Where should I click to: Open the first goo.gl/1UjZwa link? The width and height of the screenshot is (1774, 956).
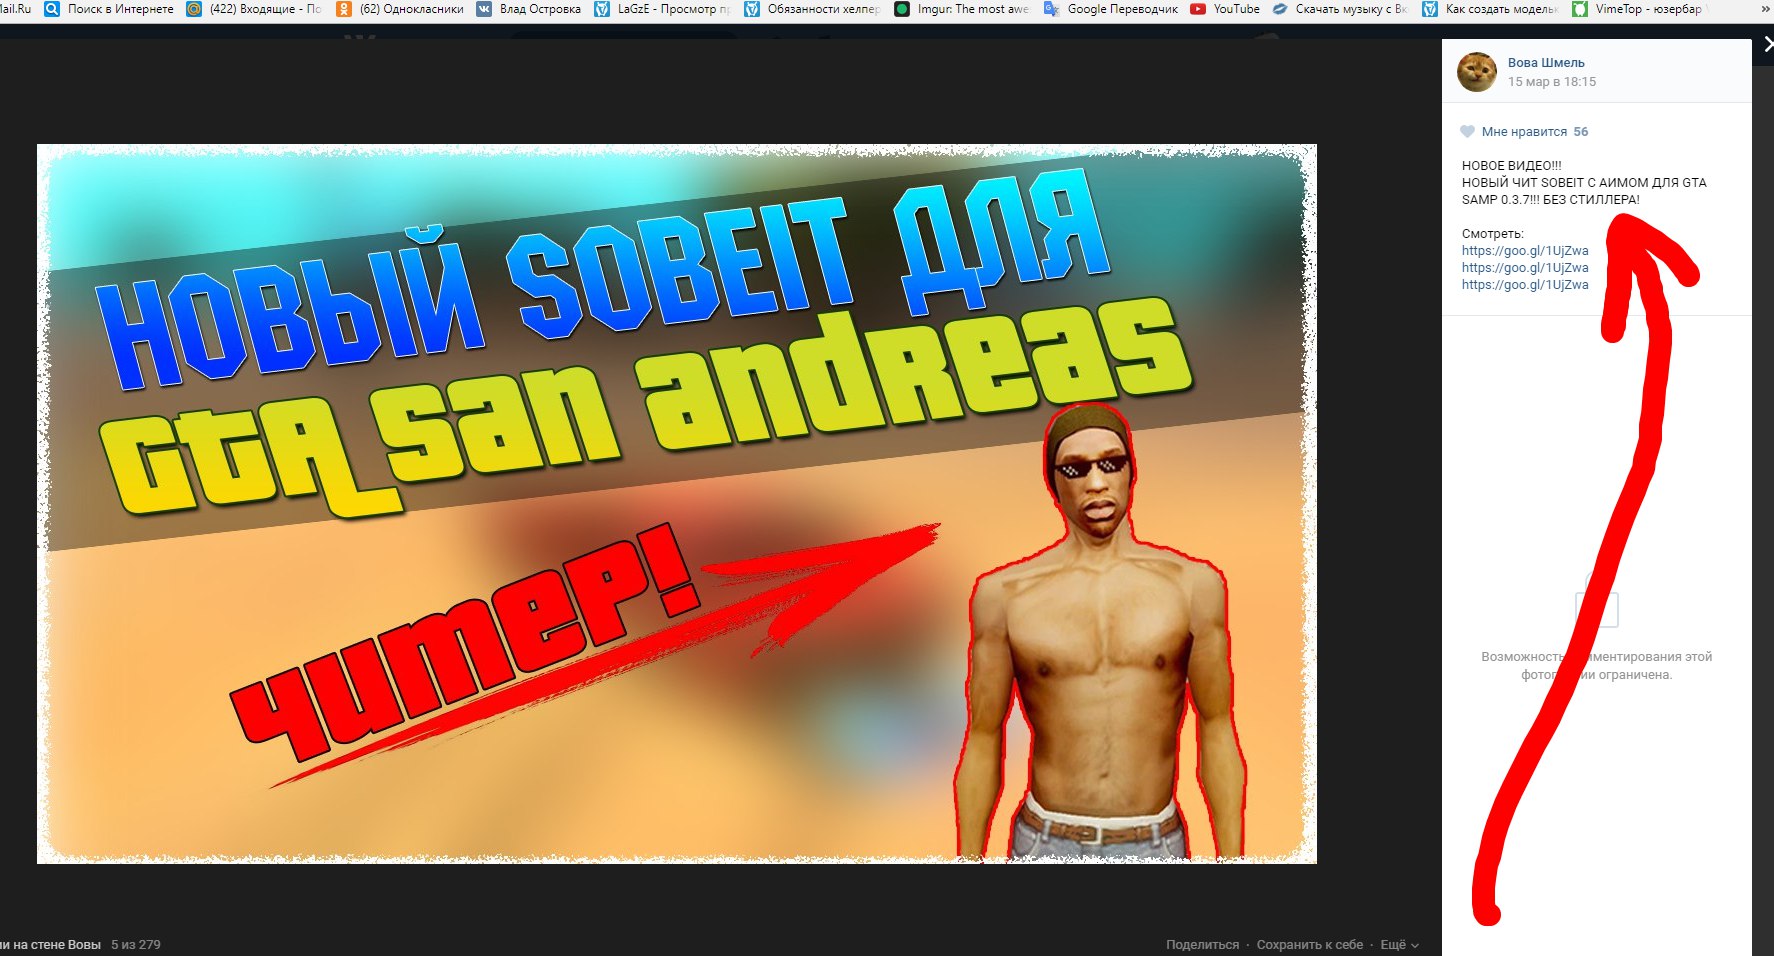click(x=1525, y=250)
